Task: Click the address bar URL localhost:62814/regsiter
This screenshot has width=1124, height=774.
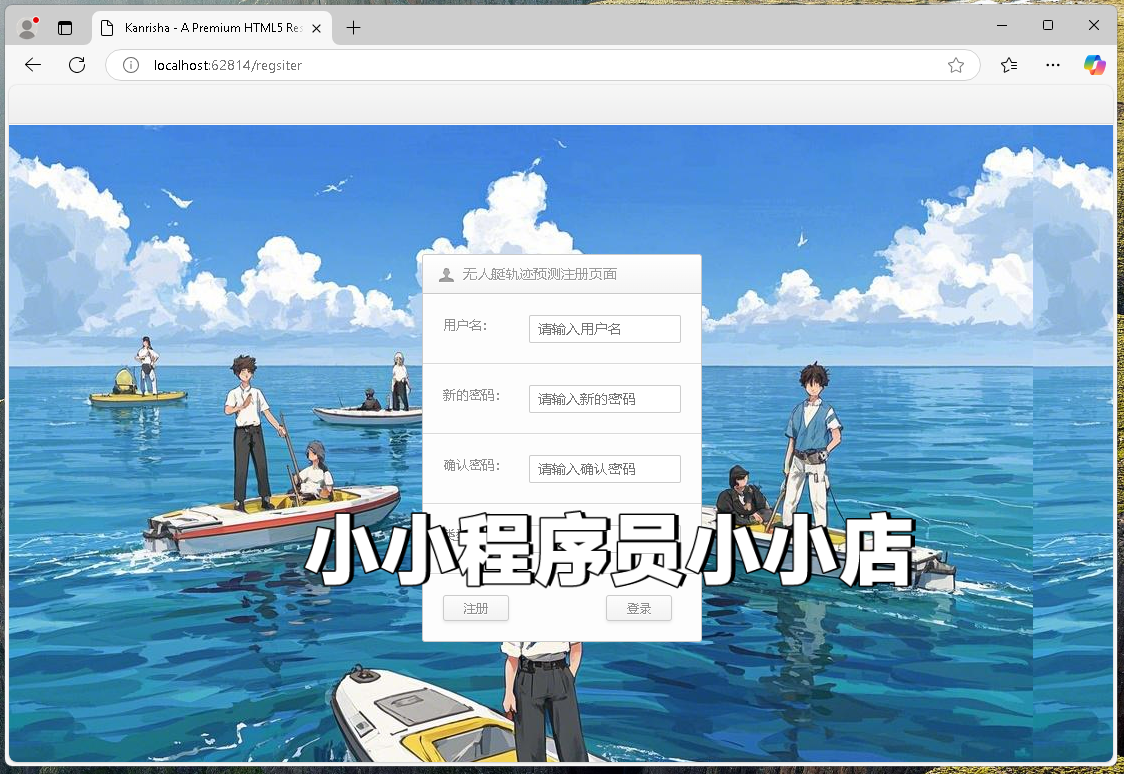Action: (228, 65)
